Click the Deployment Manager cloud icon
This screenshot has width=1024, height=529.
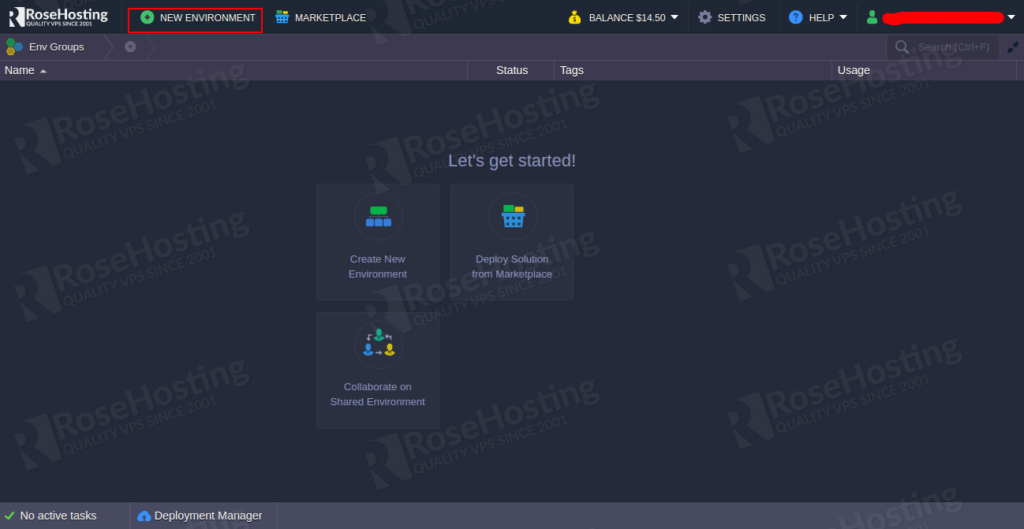pyautogui.click(x=144, y=516)
